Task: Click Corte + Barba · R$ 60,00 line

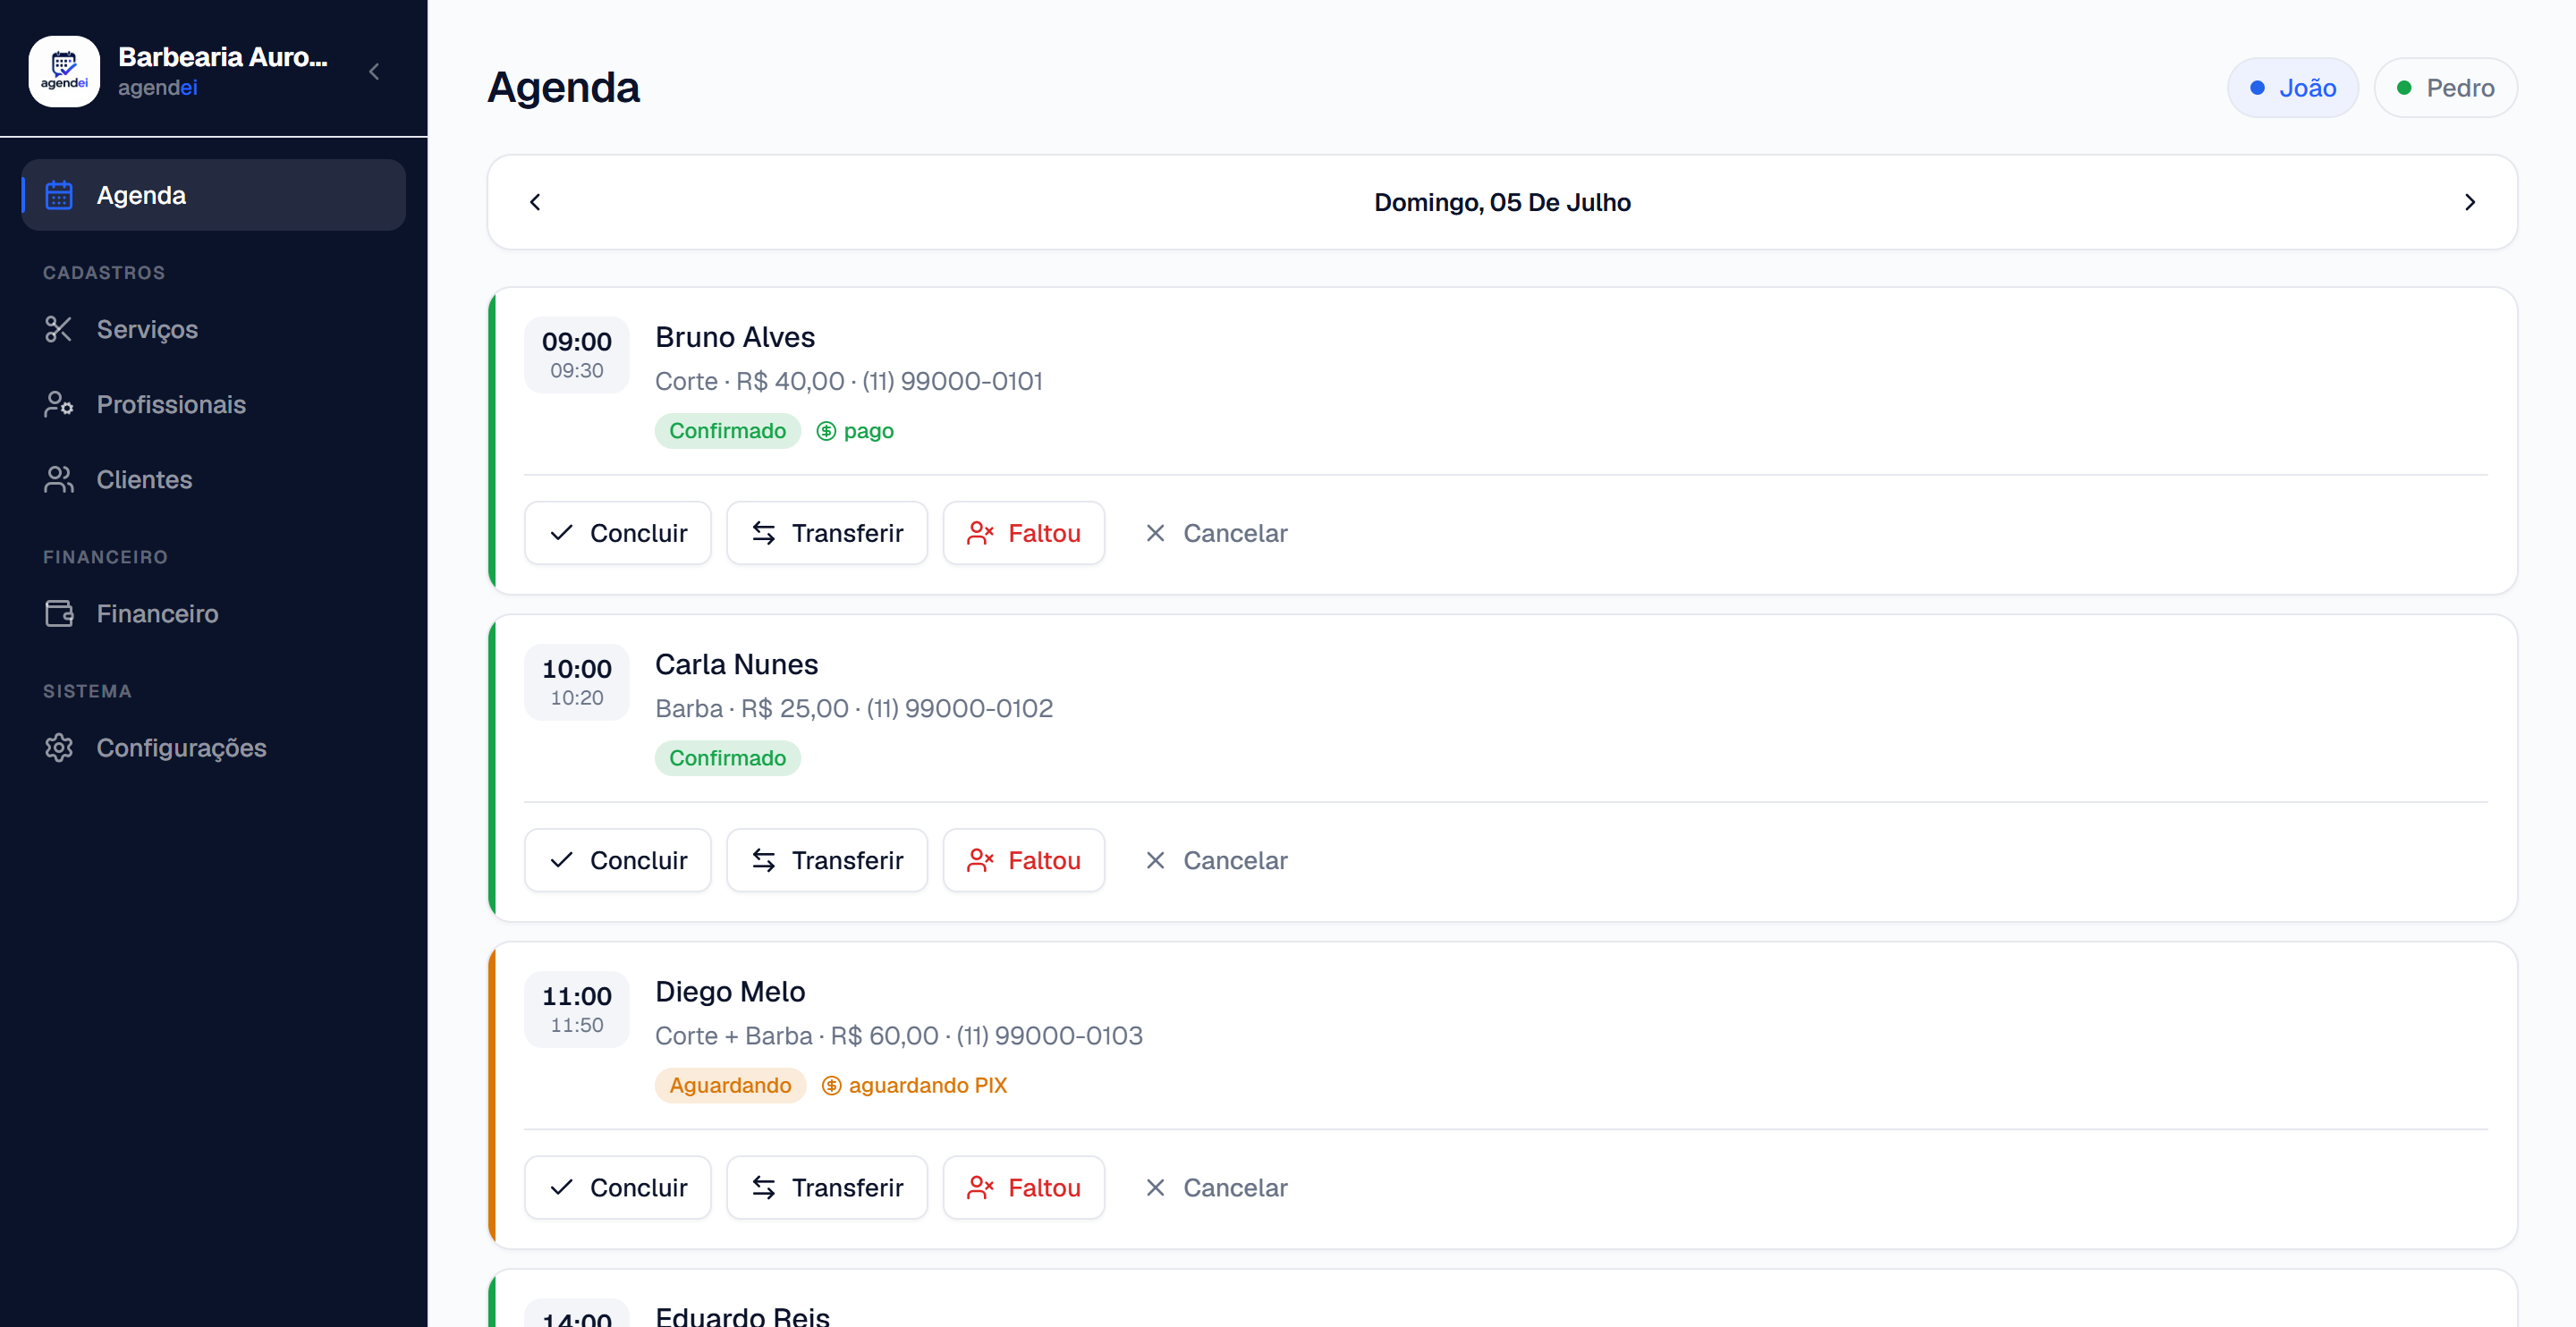Action: (899, 1035)
